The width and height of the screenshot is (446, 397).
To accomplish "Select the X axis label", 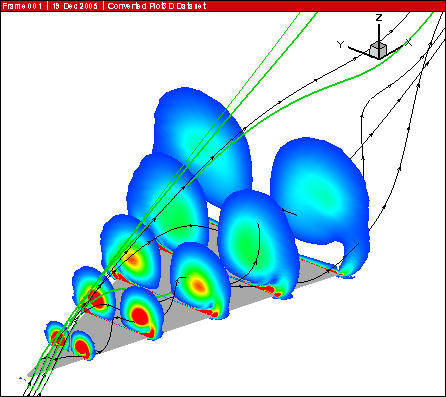I will tap(408, 42).
